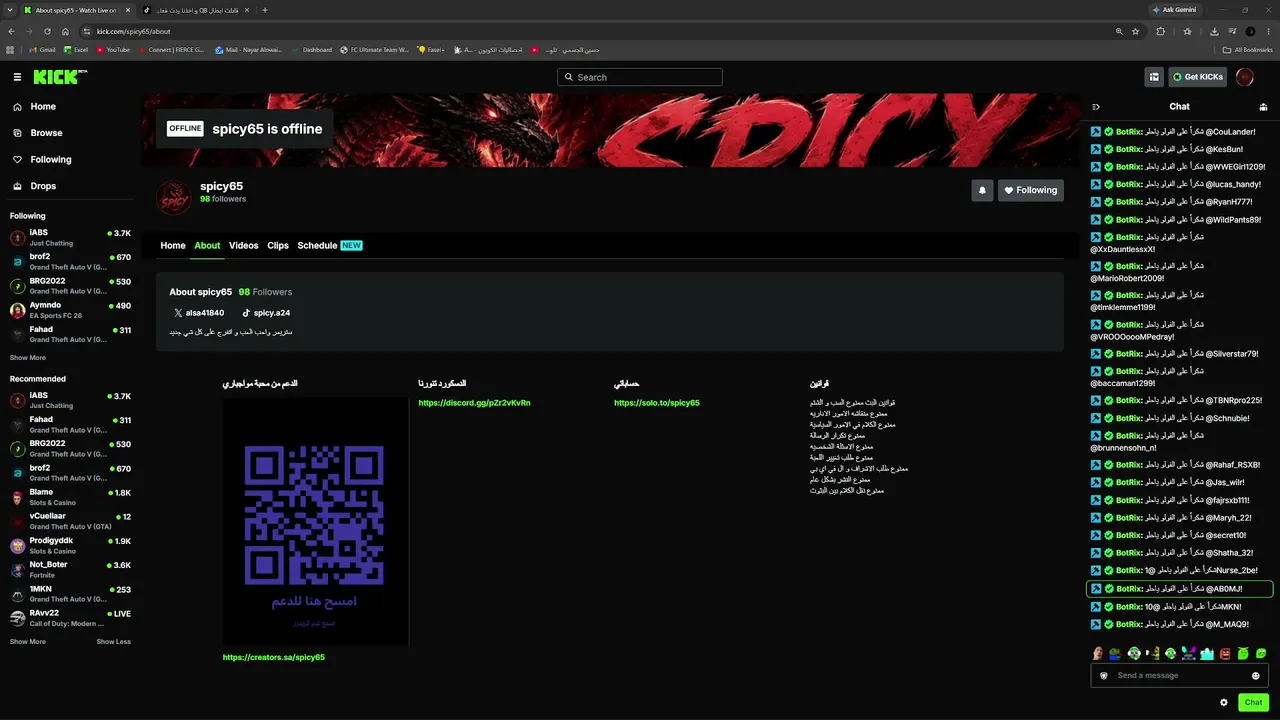Open the Schedule channel tab
The width and height of the screenshot is (1280, 720).
(x=330, y=246)
